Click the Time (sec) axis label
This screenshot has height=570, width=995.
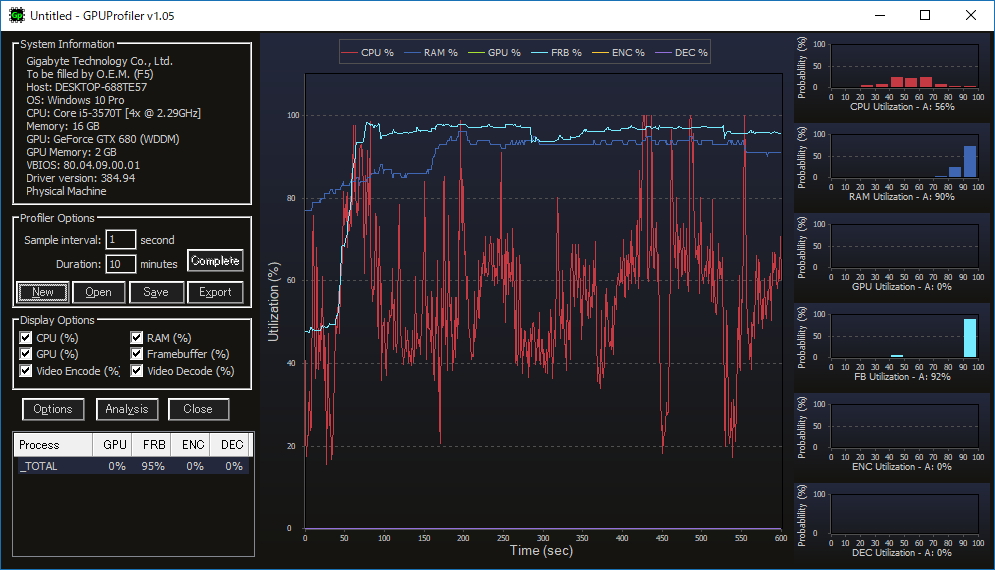[541, 550]
